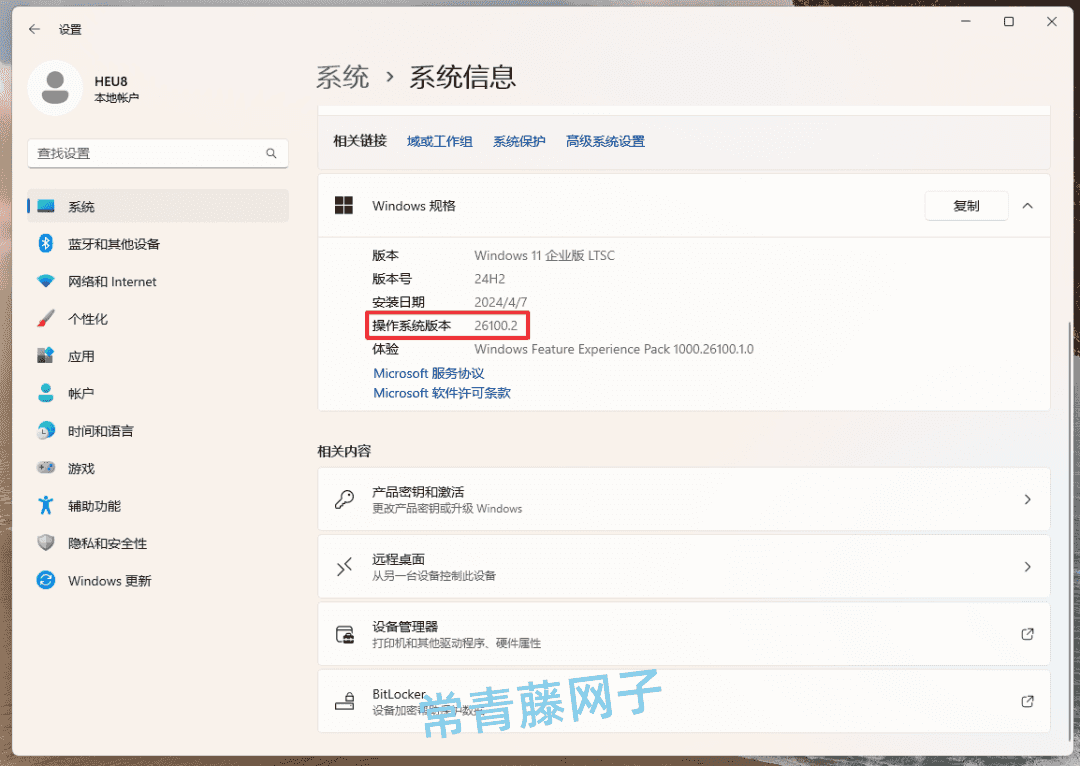Open 网络和 Internet settings
Image resolution: width=1080 pixels, height=766 pixels.
tap(158, 281)
